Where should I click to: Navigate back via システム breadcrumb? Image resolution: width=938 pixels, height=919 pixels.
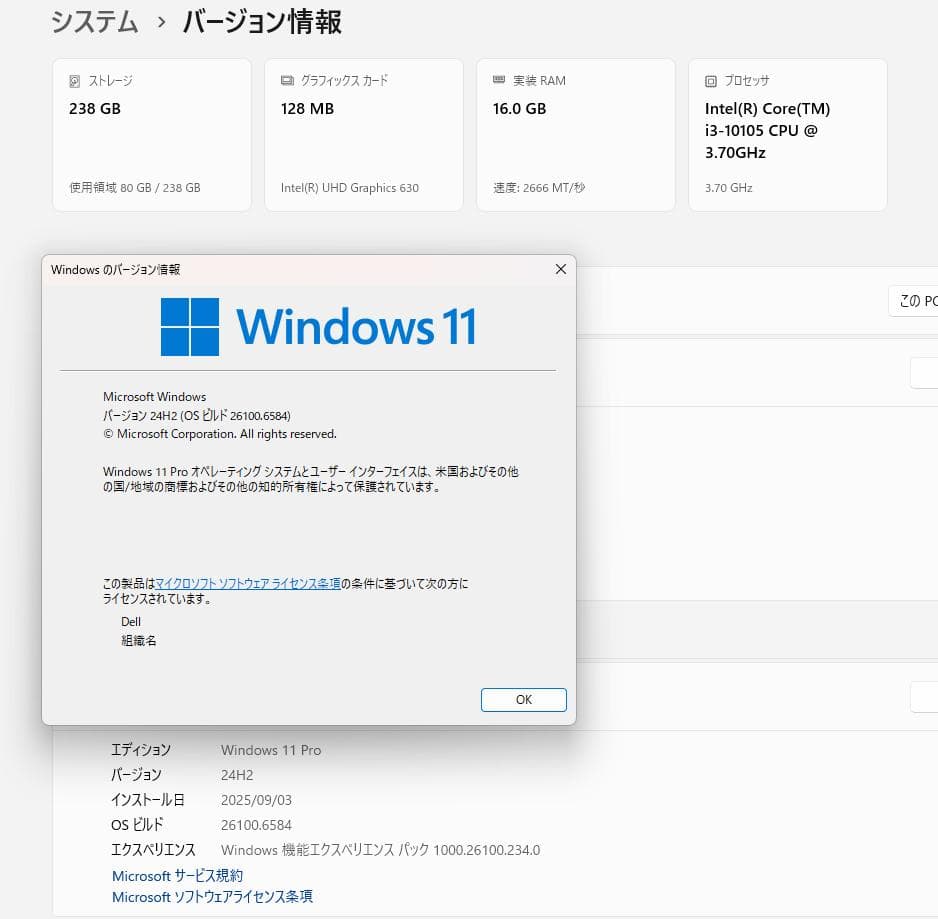[93, 22]
